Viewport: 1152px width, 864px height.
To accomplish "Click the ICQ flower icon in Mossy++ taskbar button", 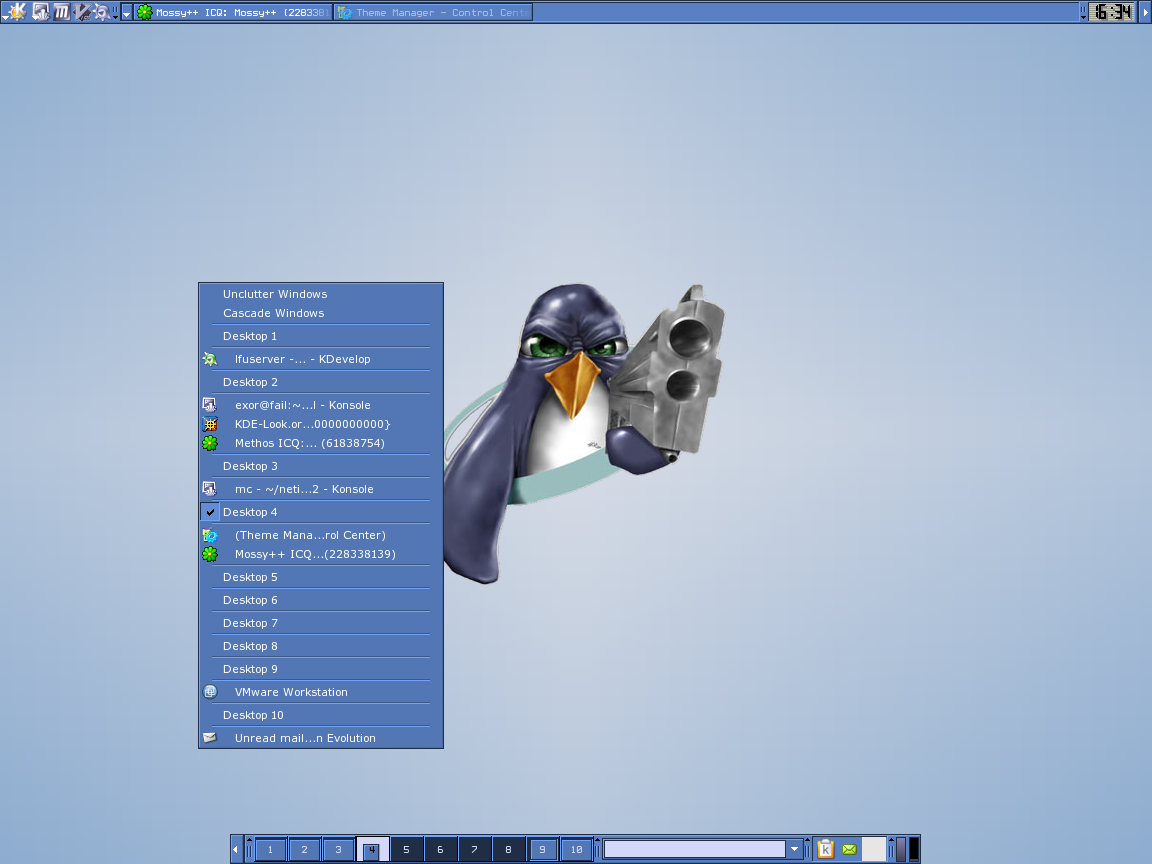I will tap(145, 12).
